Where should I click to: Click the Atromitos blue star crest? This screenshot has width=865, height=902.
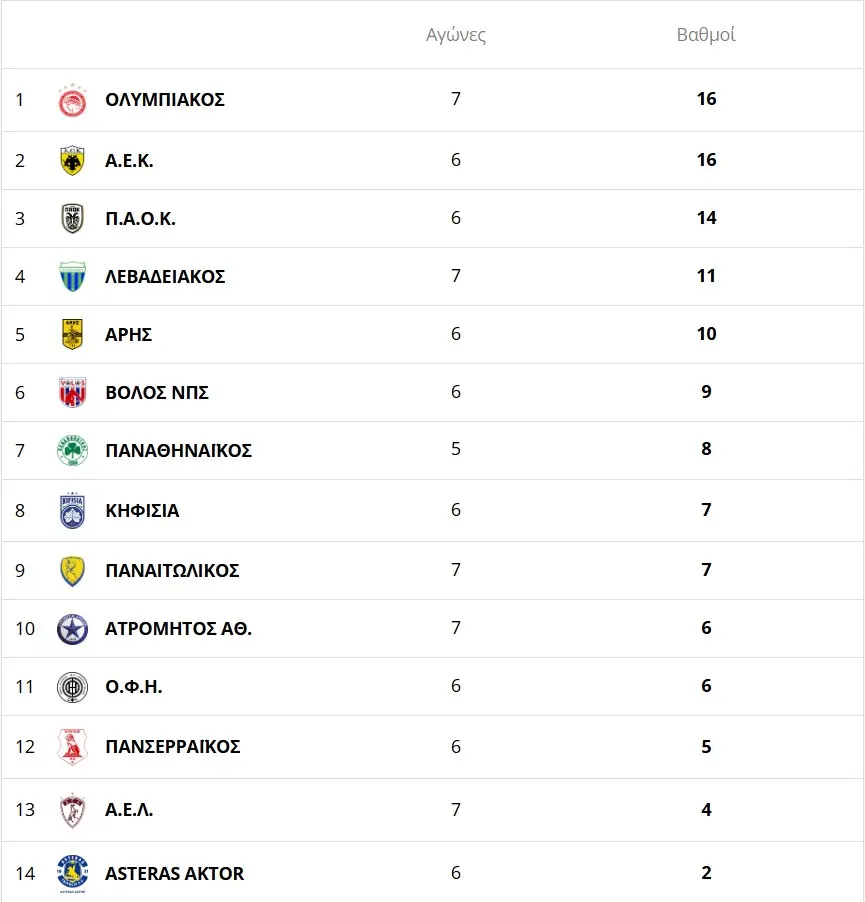(72, 629)
